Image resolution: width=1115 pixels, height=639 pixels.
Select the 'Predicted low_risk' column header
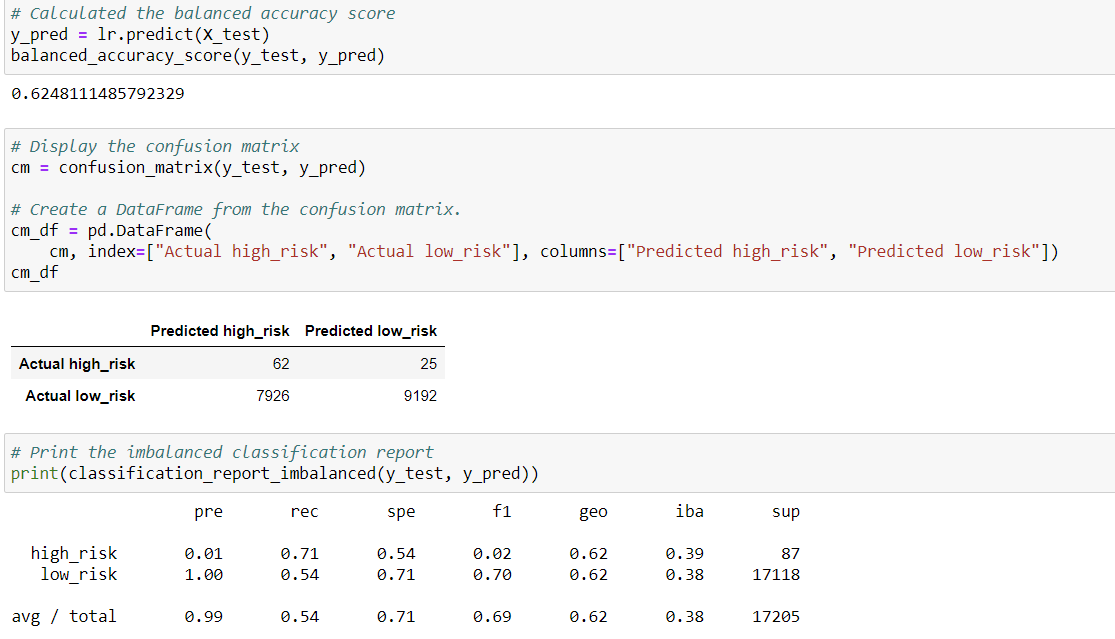coord(370,331)
